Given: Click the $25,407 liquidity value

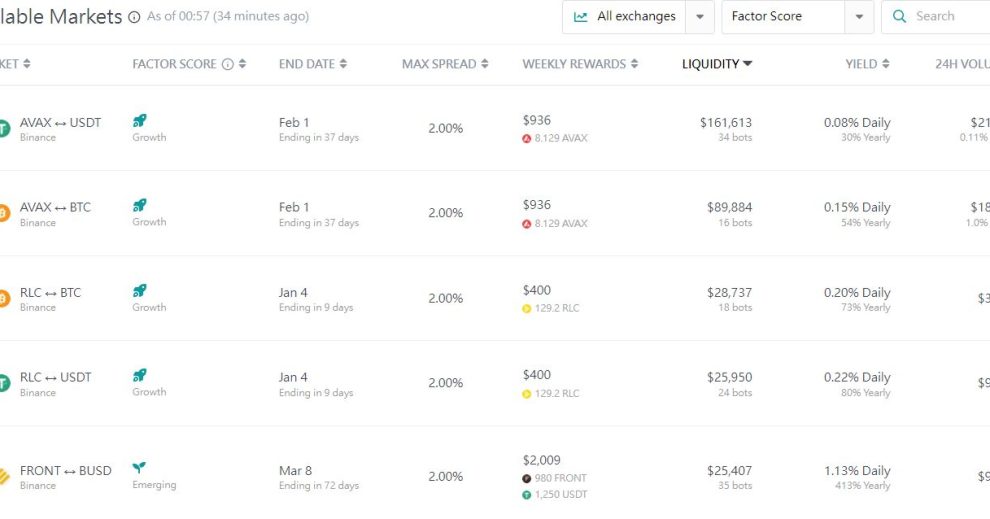Looking at the screenshot, I should [x=729, y=470].
